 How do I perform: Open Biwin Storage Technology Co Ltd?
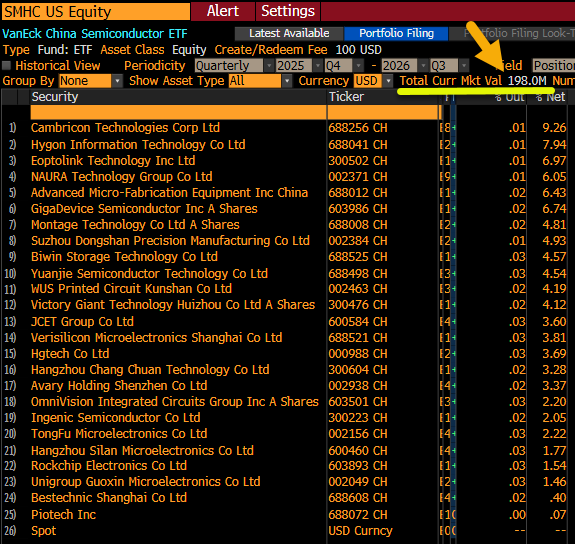click(x=124, y=257)
